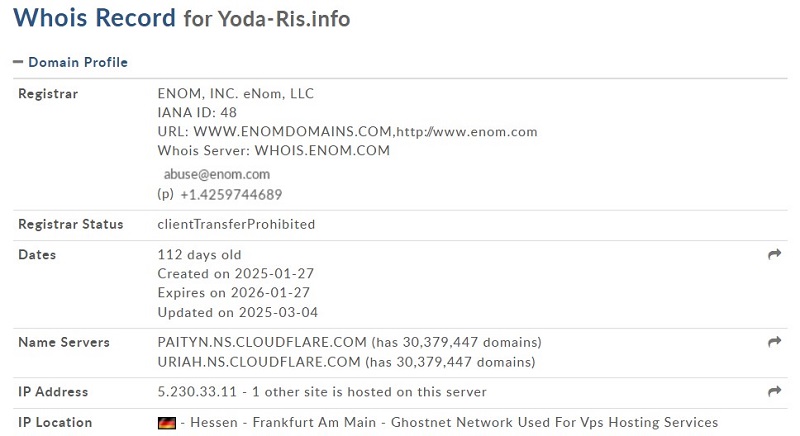Click the Whois Server WHOIS.ENOM.COM text
Image resolution: width=800 pixels, height=436 pixels.
tap(274, 150)
